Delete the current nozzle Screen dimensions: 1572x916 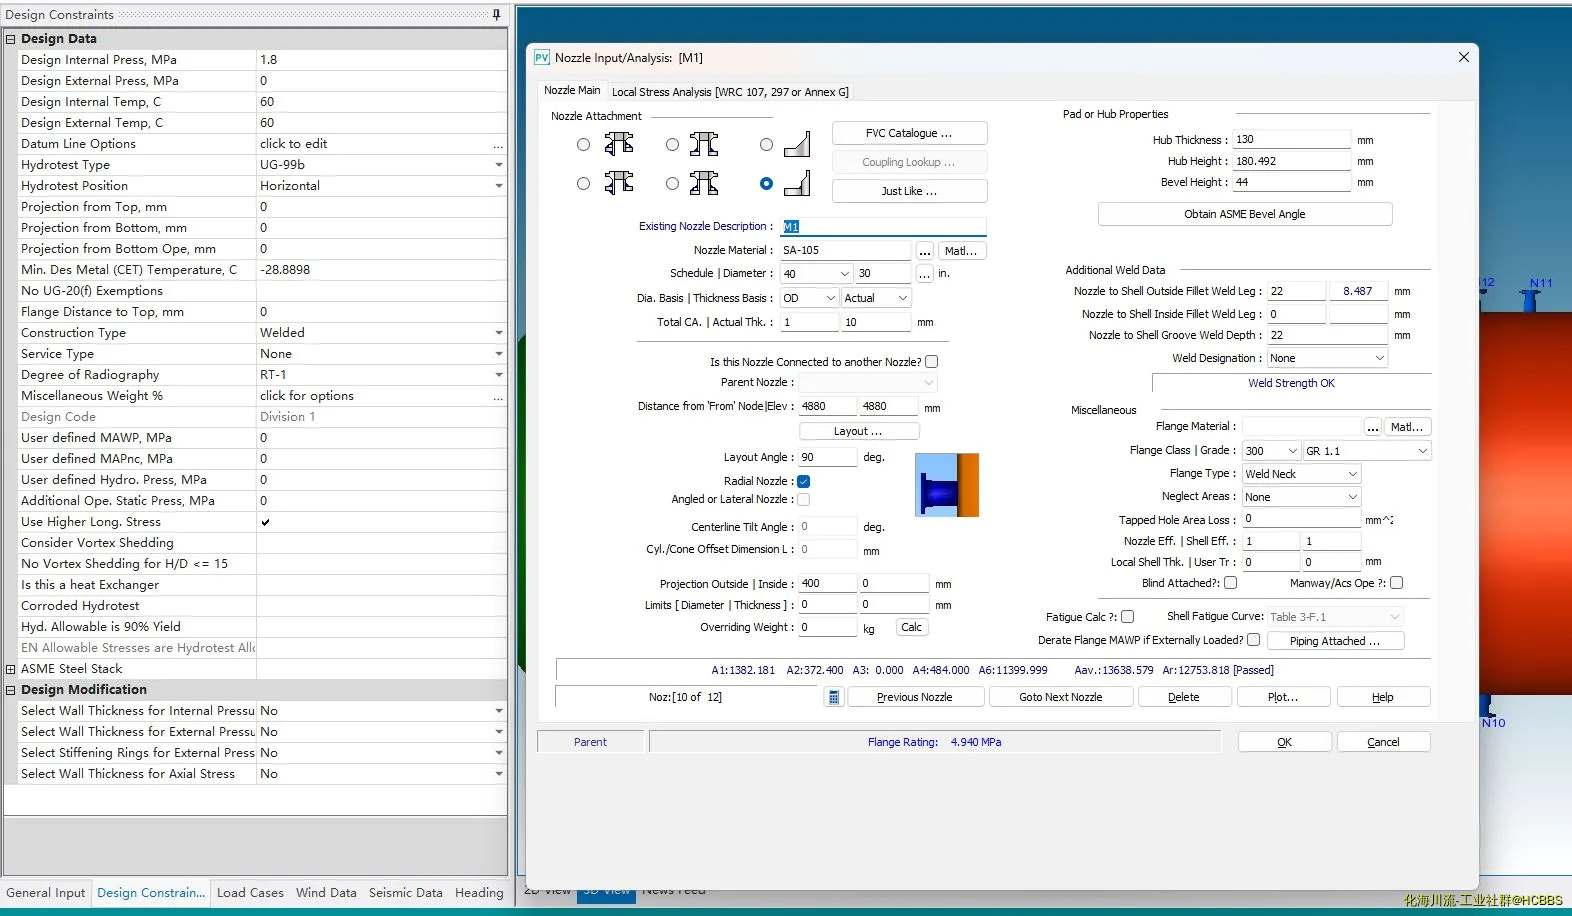1184,697
